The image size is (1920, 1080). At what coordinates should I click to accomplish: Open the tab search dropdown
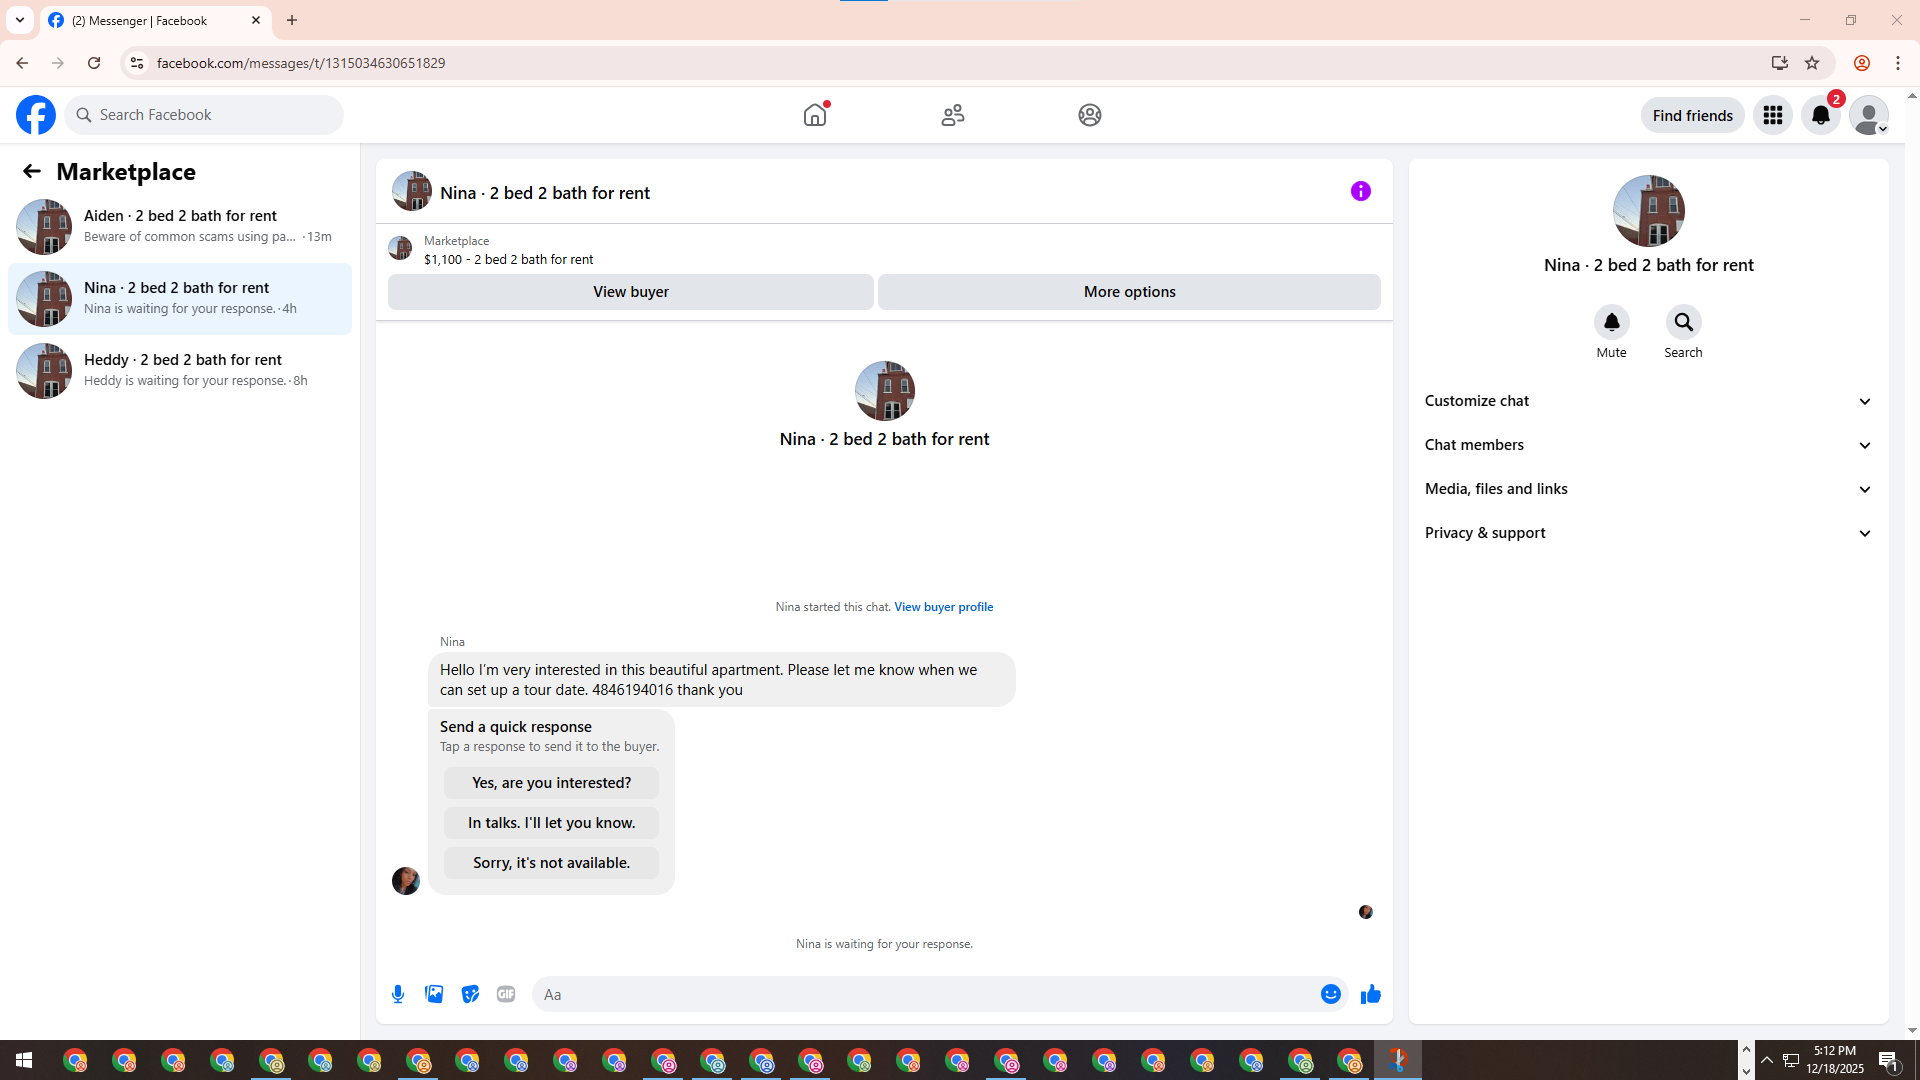click(x=20, y=20)
